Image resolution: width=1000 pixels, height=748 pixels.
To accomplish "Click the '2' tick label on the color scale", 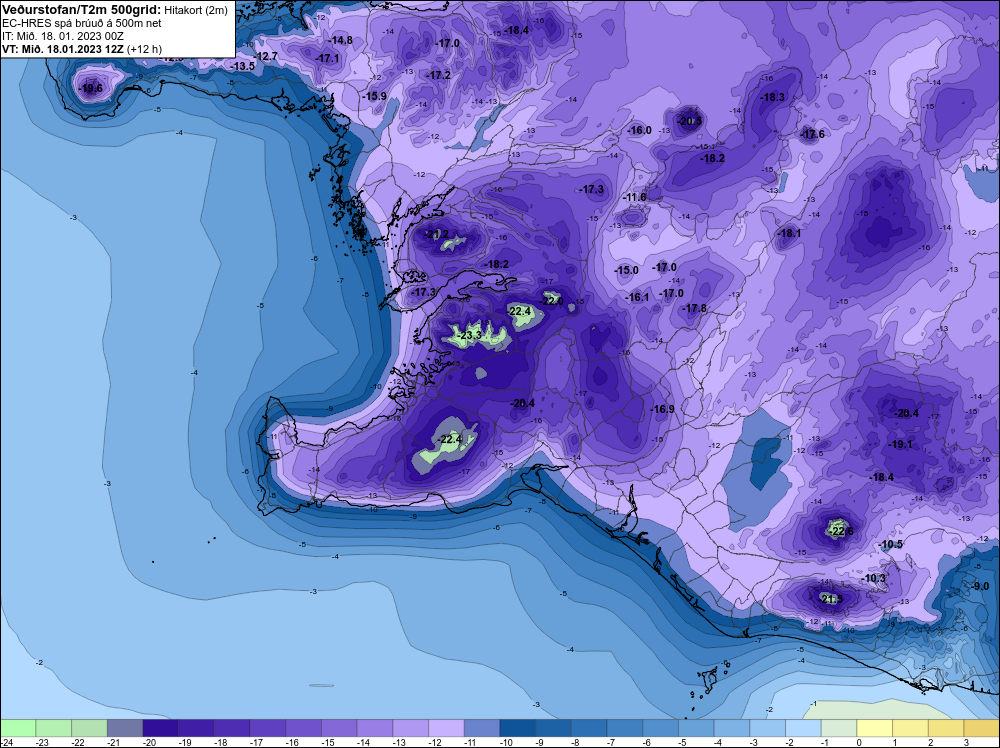I will pyautogui.click(x=930, y=742).
